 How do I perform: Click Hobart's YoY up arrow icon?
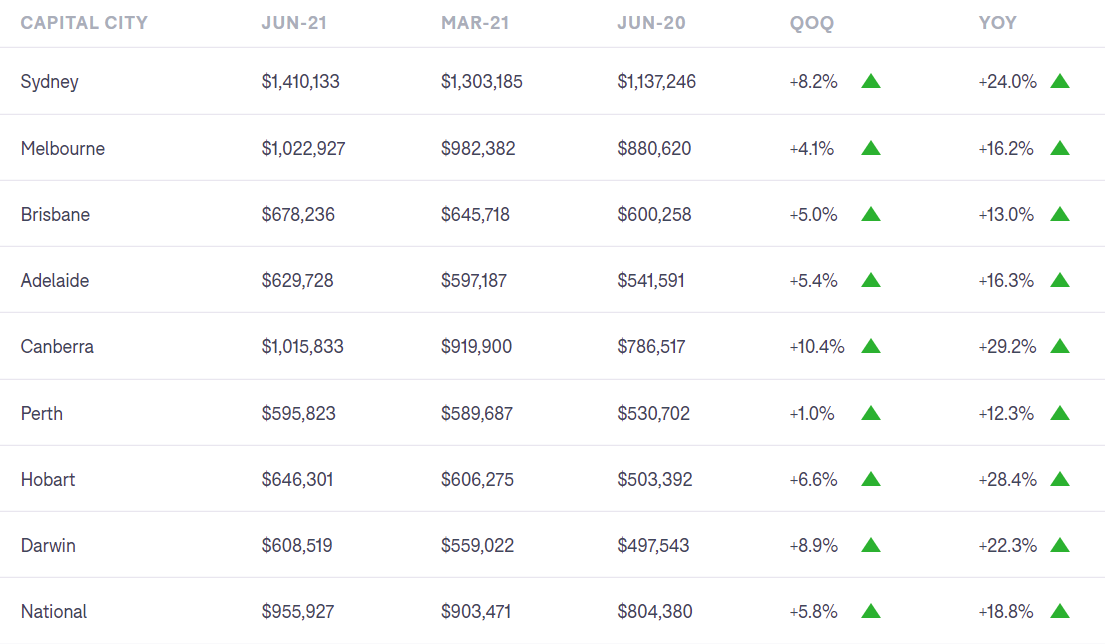1060,479
